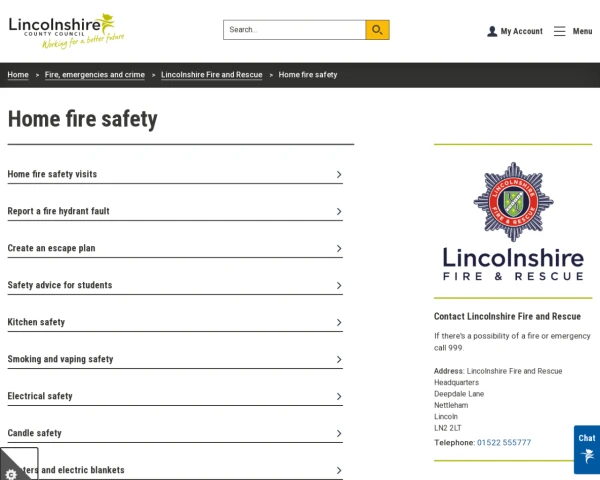
Task: Open Lincolnshire Fire and Rescue breadcrumb
Action: click(212, 75)
